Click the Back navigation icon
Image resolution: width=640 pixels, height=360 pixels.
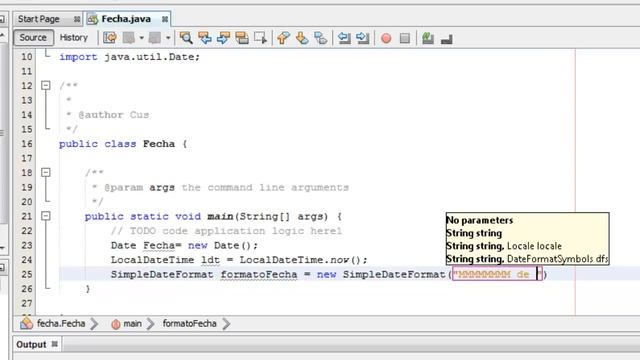[129, 38]
